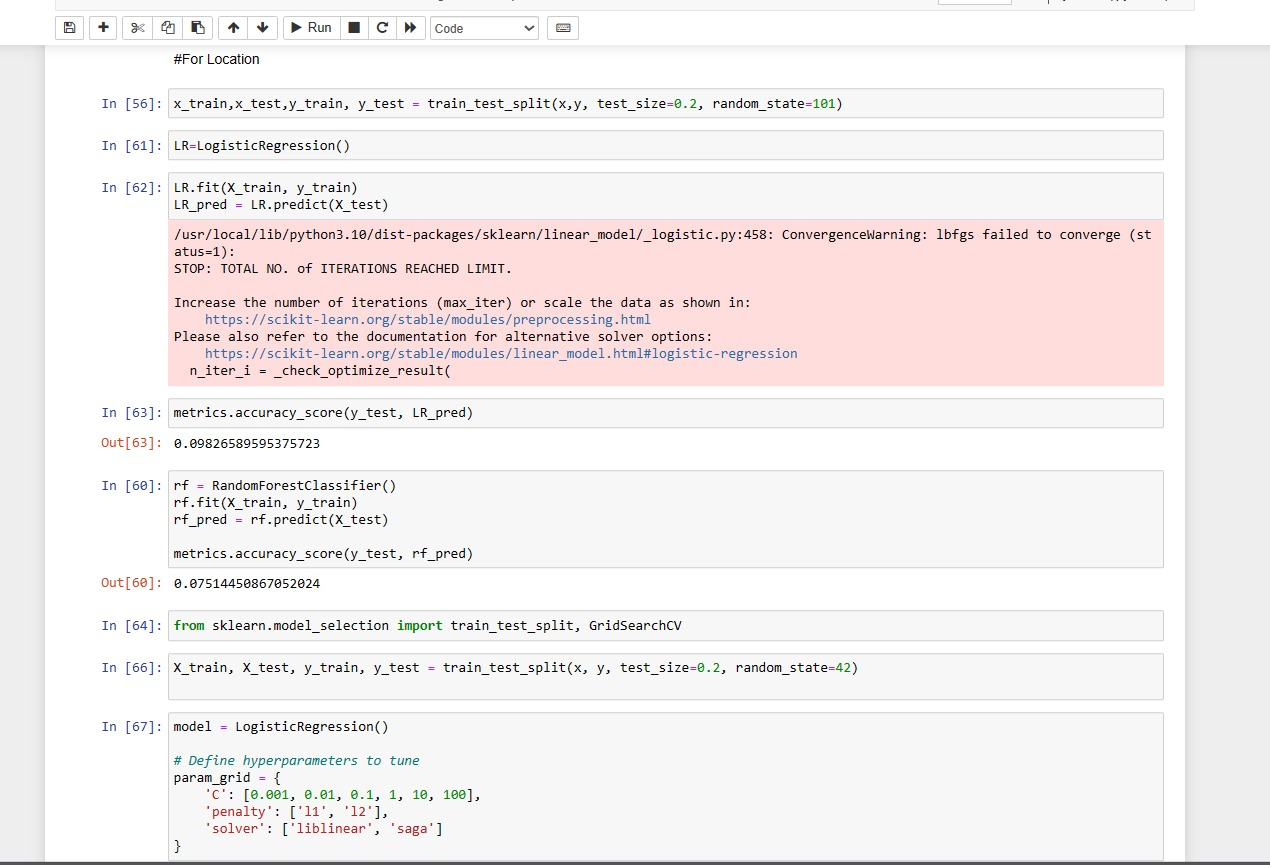Click the 'solver': ['liblinear', 'saga'] line
The height and width of the screenshot is (865, 1270).
point(323,829)
